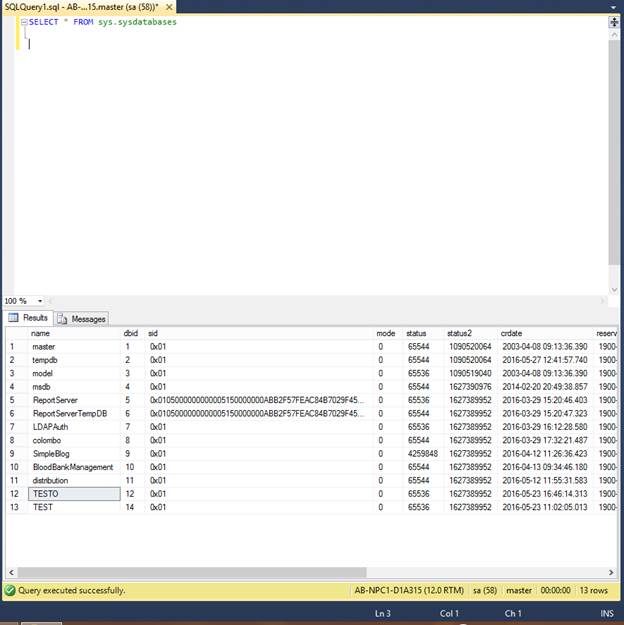This screenshot has width=624, height=625.
Task: Click the editor vertical scrollbar thumb
Action: click(x=614, y=152)
